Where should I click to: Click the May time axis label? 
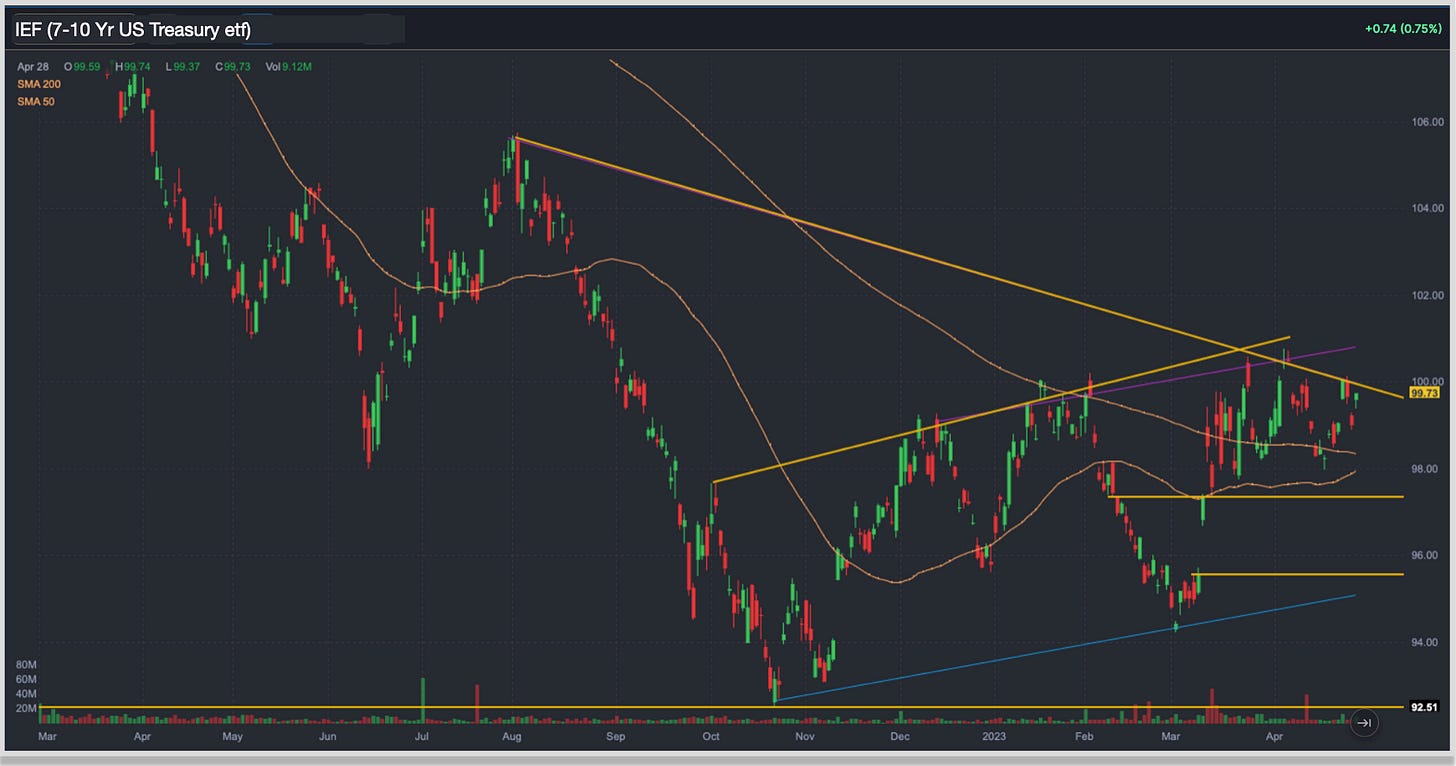coord(232,736)
